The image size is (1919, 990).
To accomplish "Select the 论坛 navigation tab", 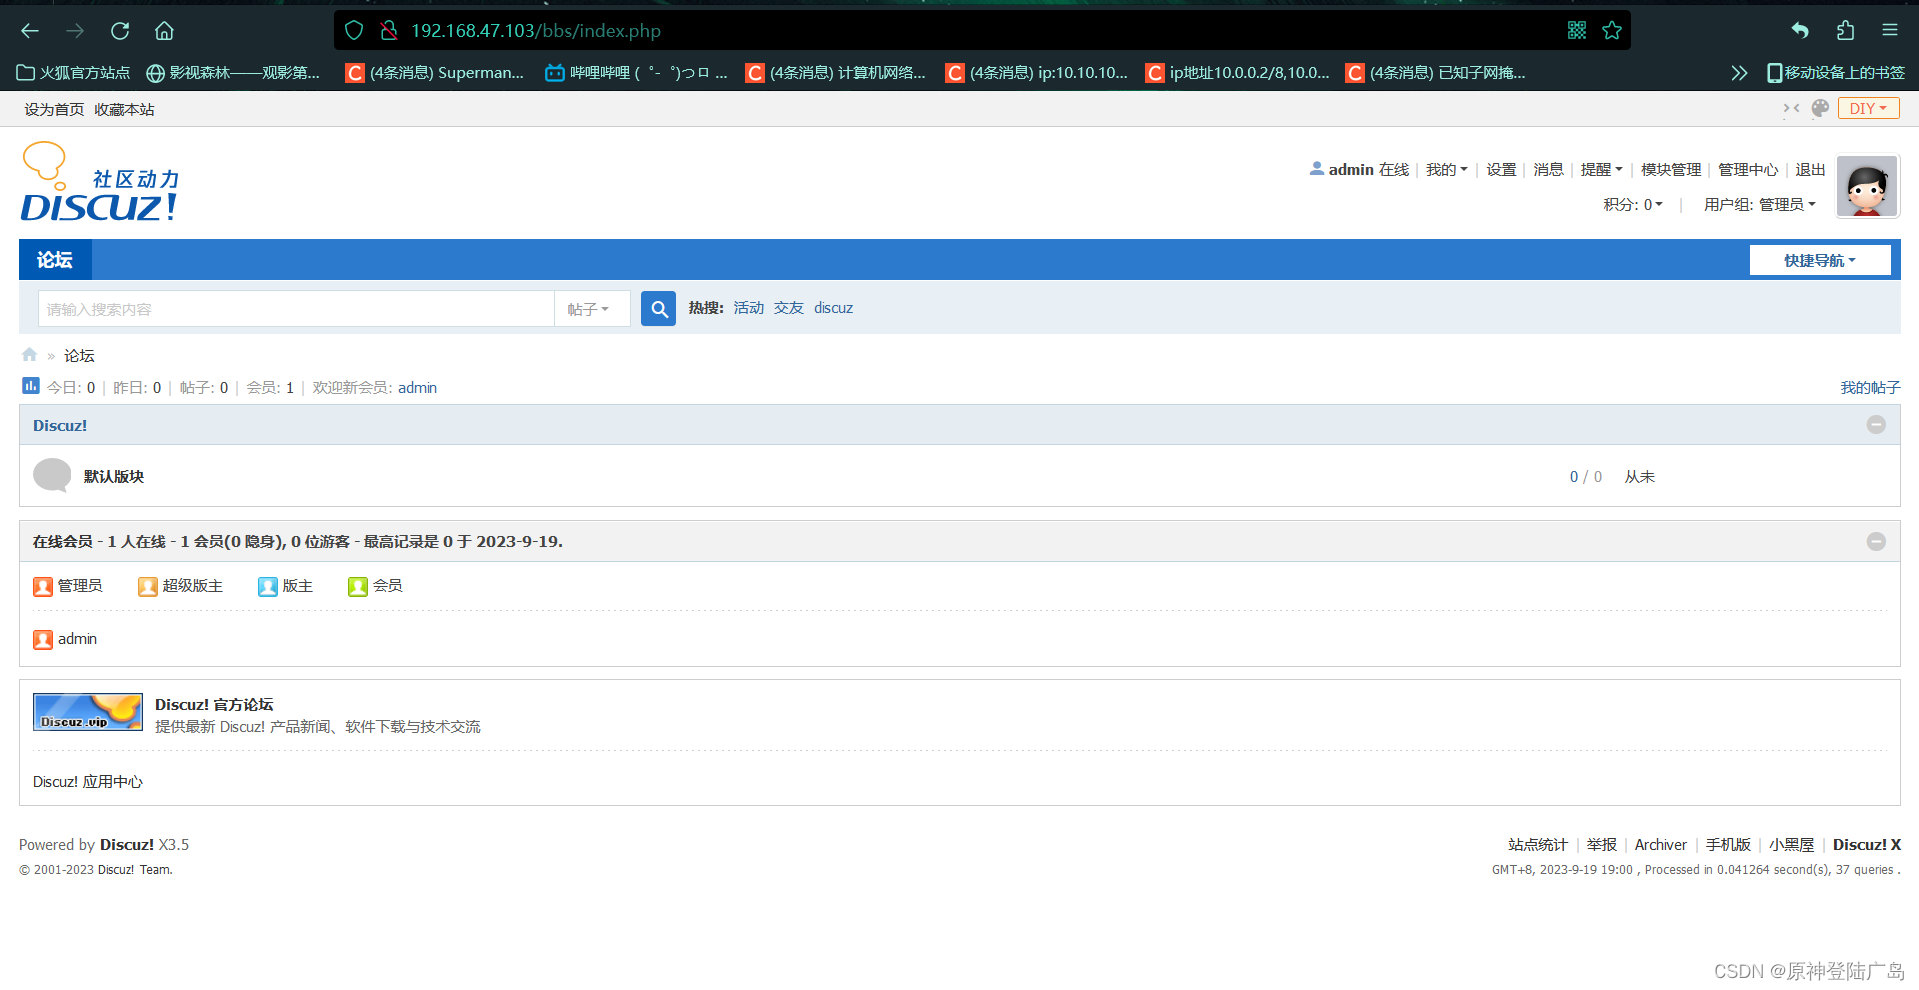I will pyautogui.click(x=55, y=260).
